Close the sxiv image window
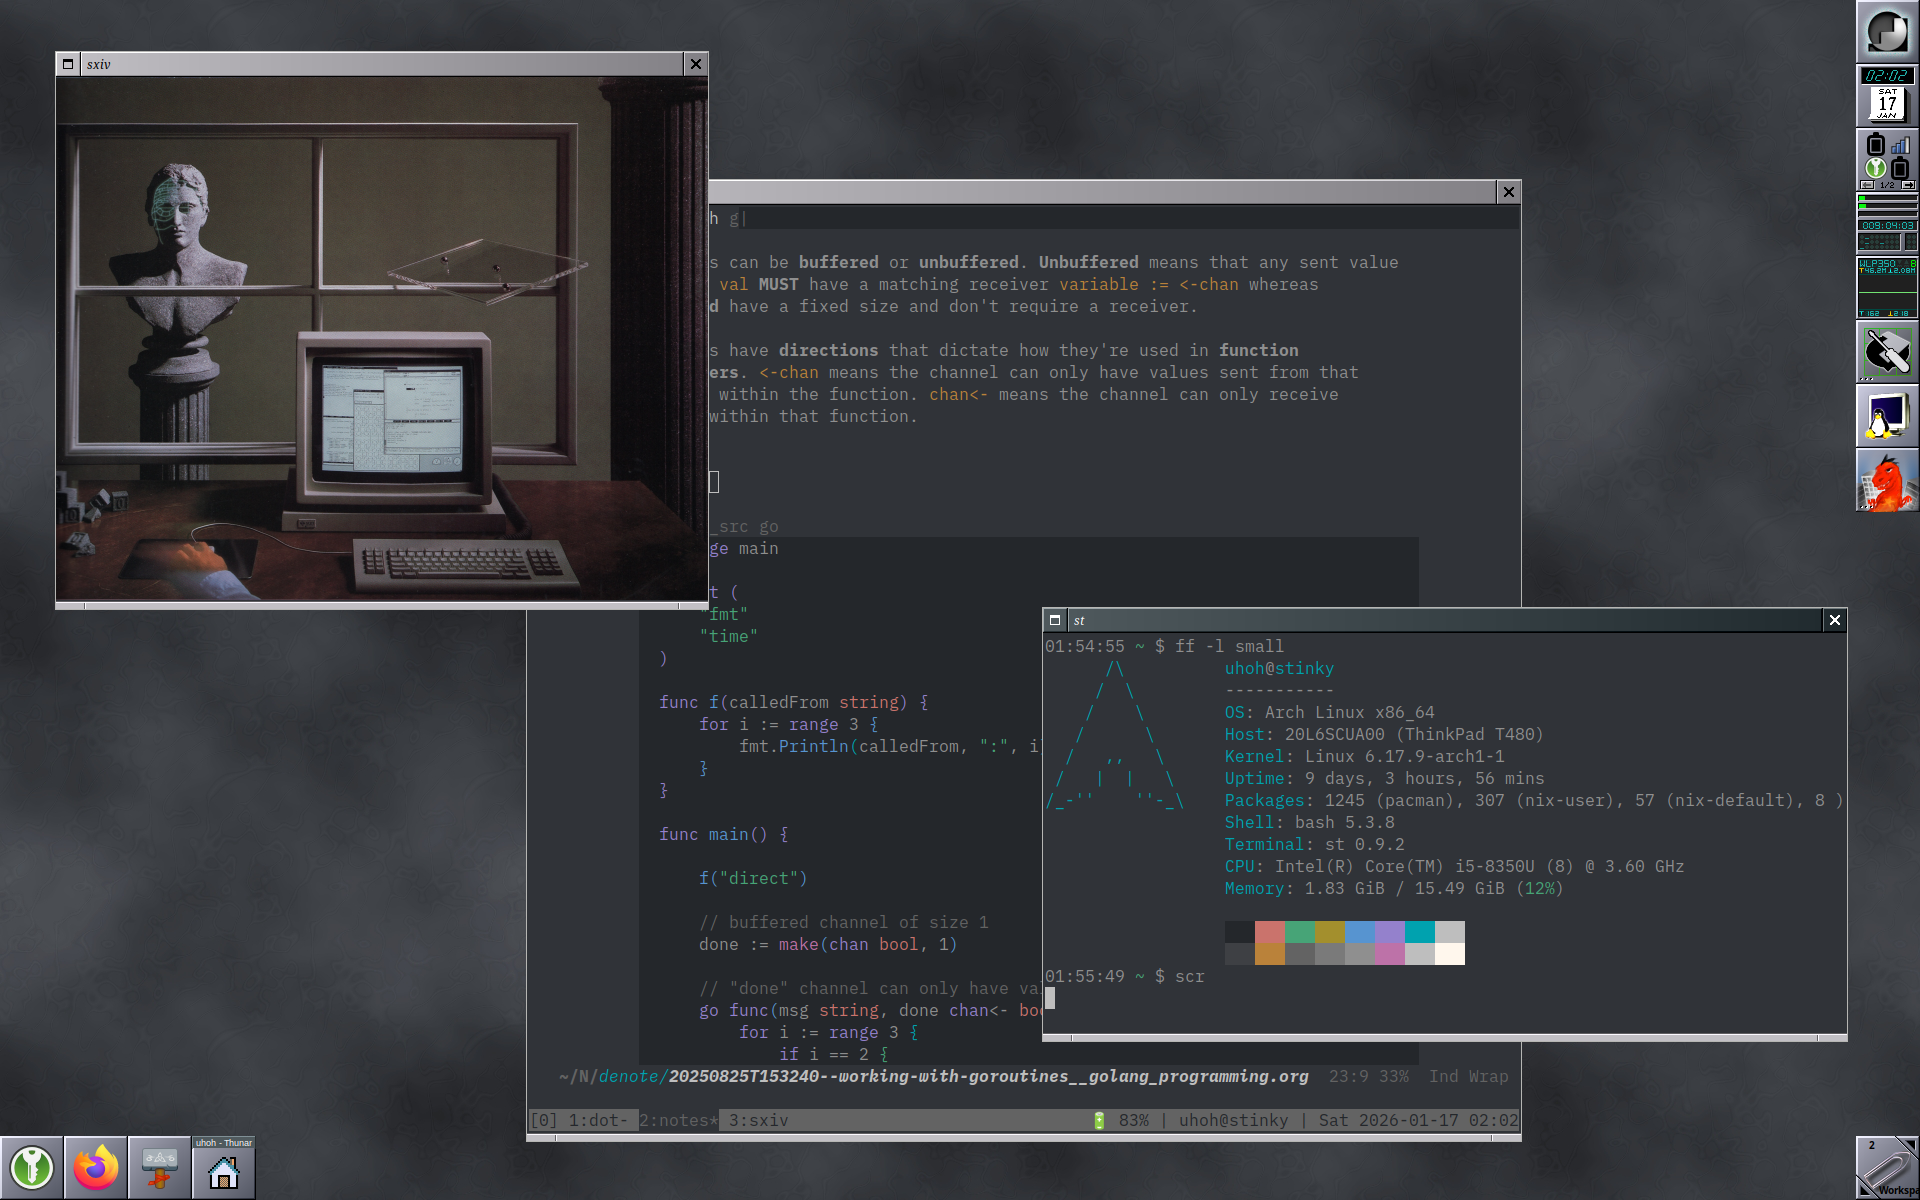The height and width of the screenshot is (1200, 1920). (696, 64)
